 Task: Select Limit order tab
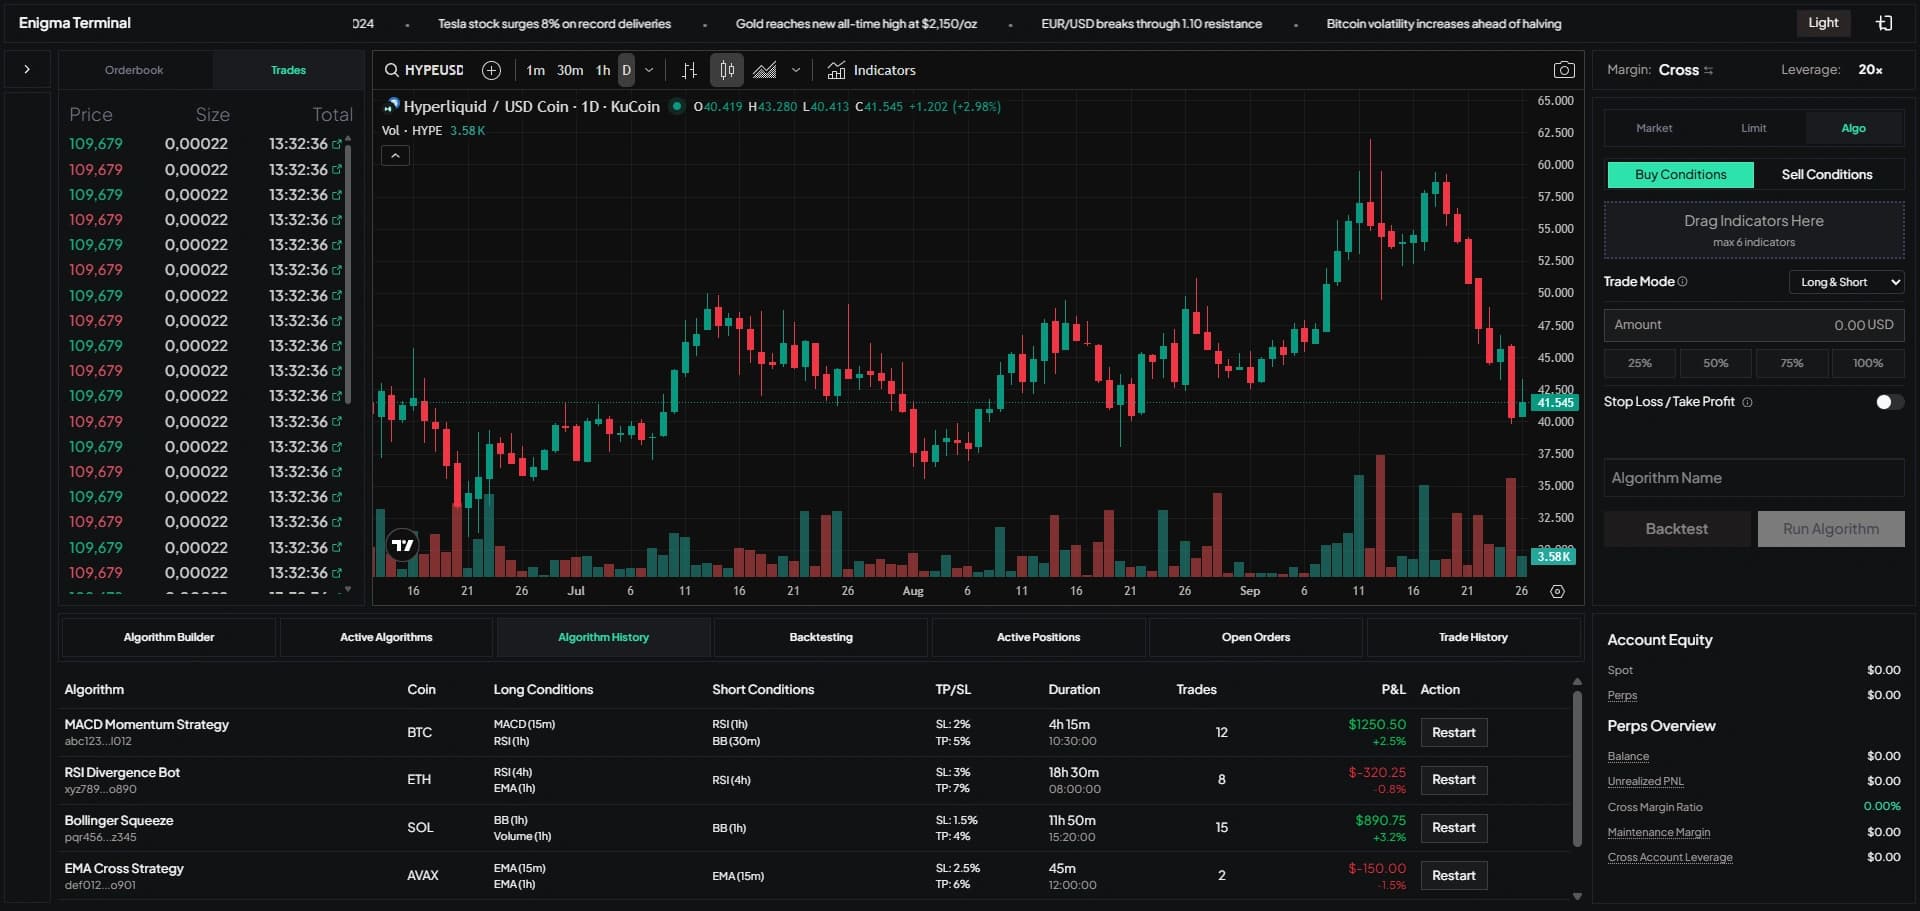(1753, 128)
